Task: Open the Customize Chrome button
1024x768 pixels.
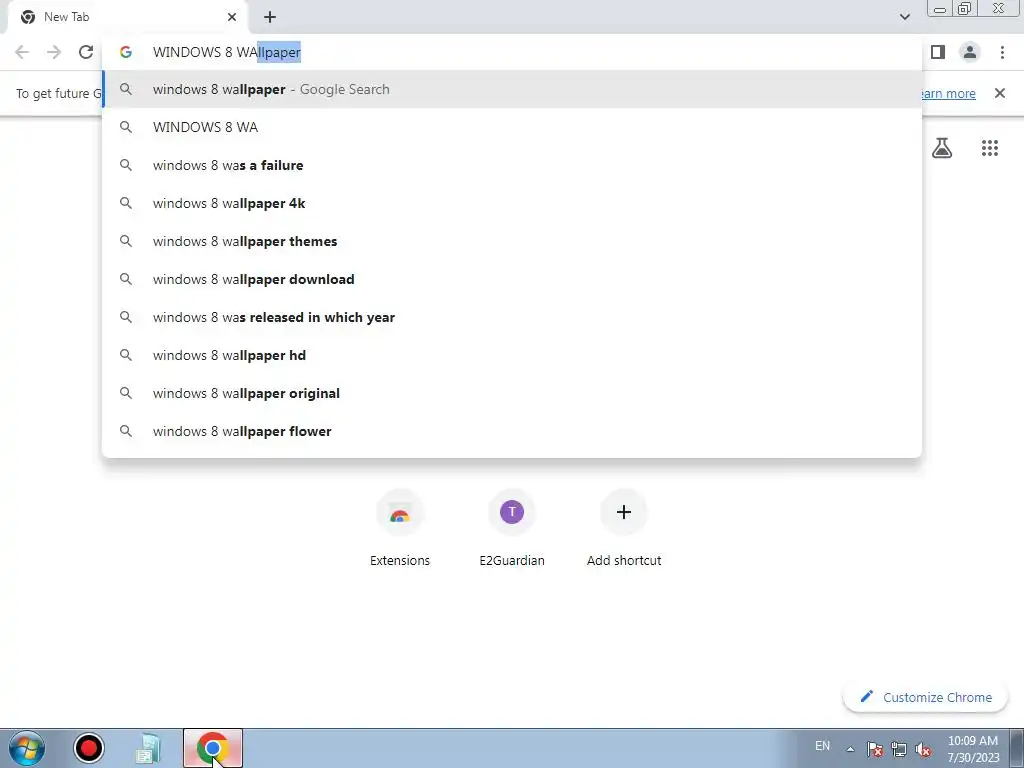Action: tap(926, 697)
